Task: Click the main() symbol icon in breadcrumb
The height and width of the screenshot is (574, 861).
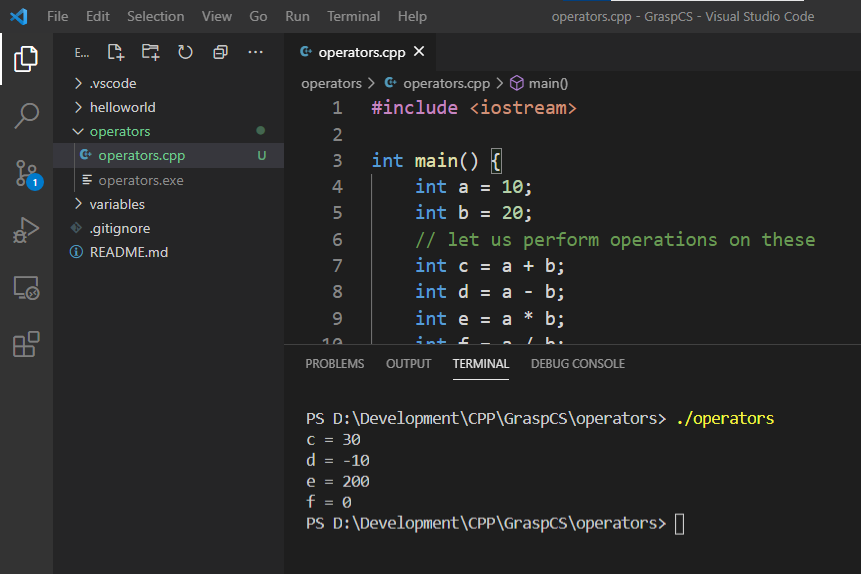Action: 517,83
